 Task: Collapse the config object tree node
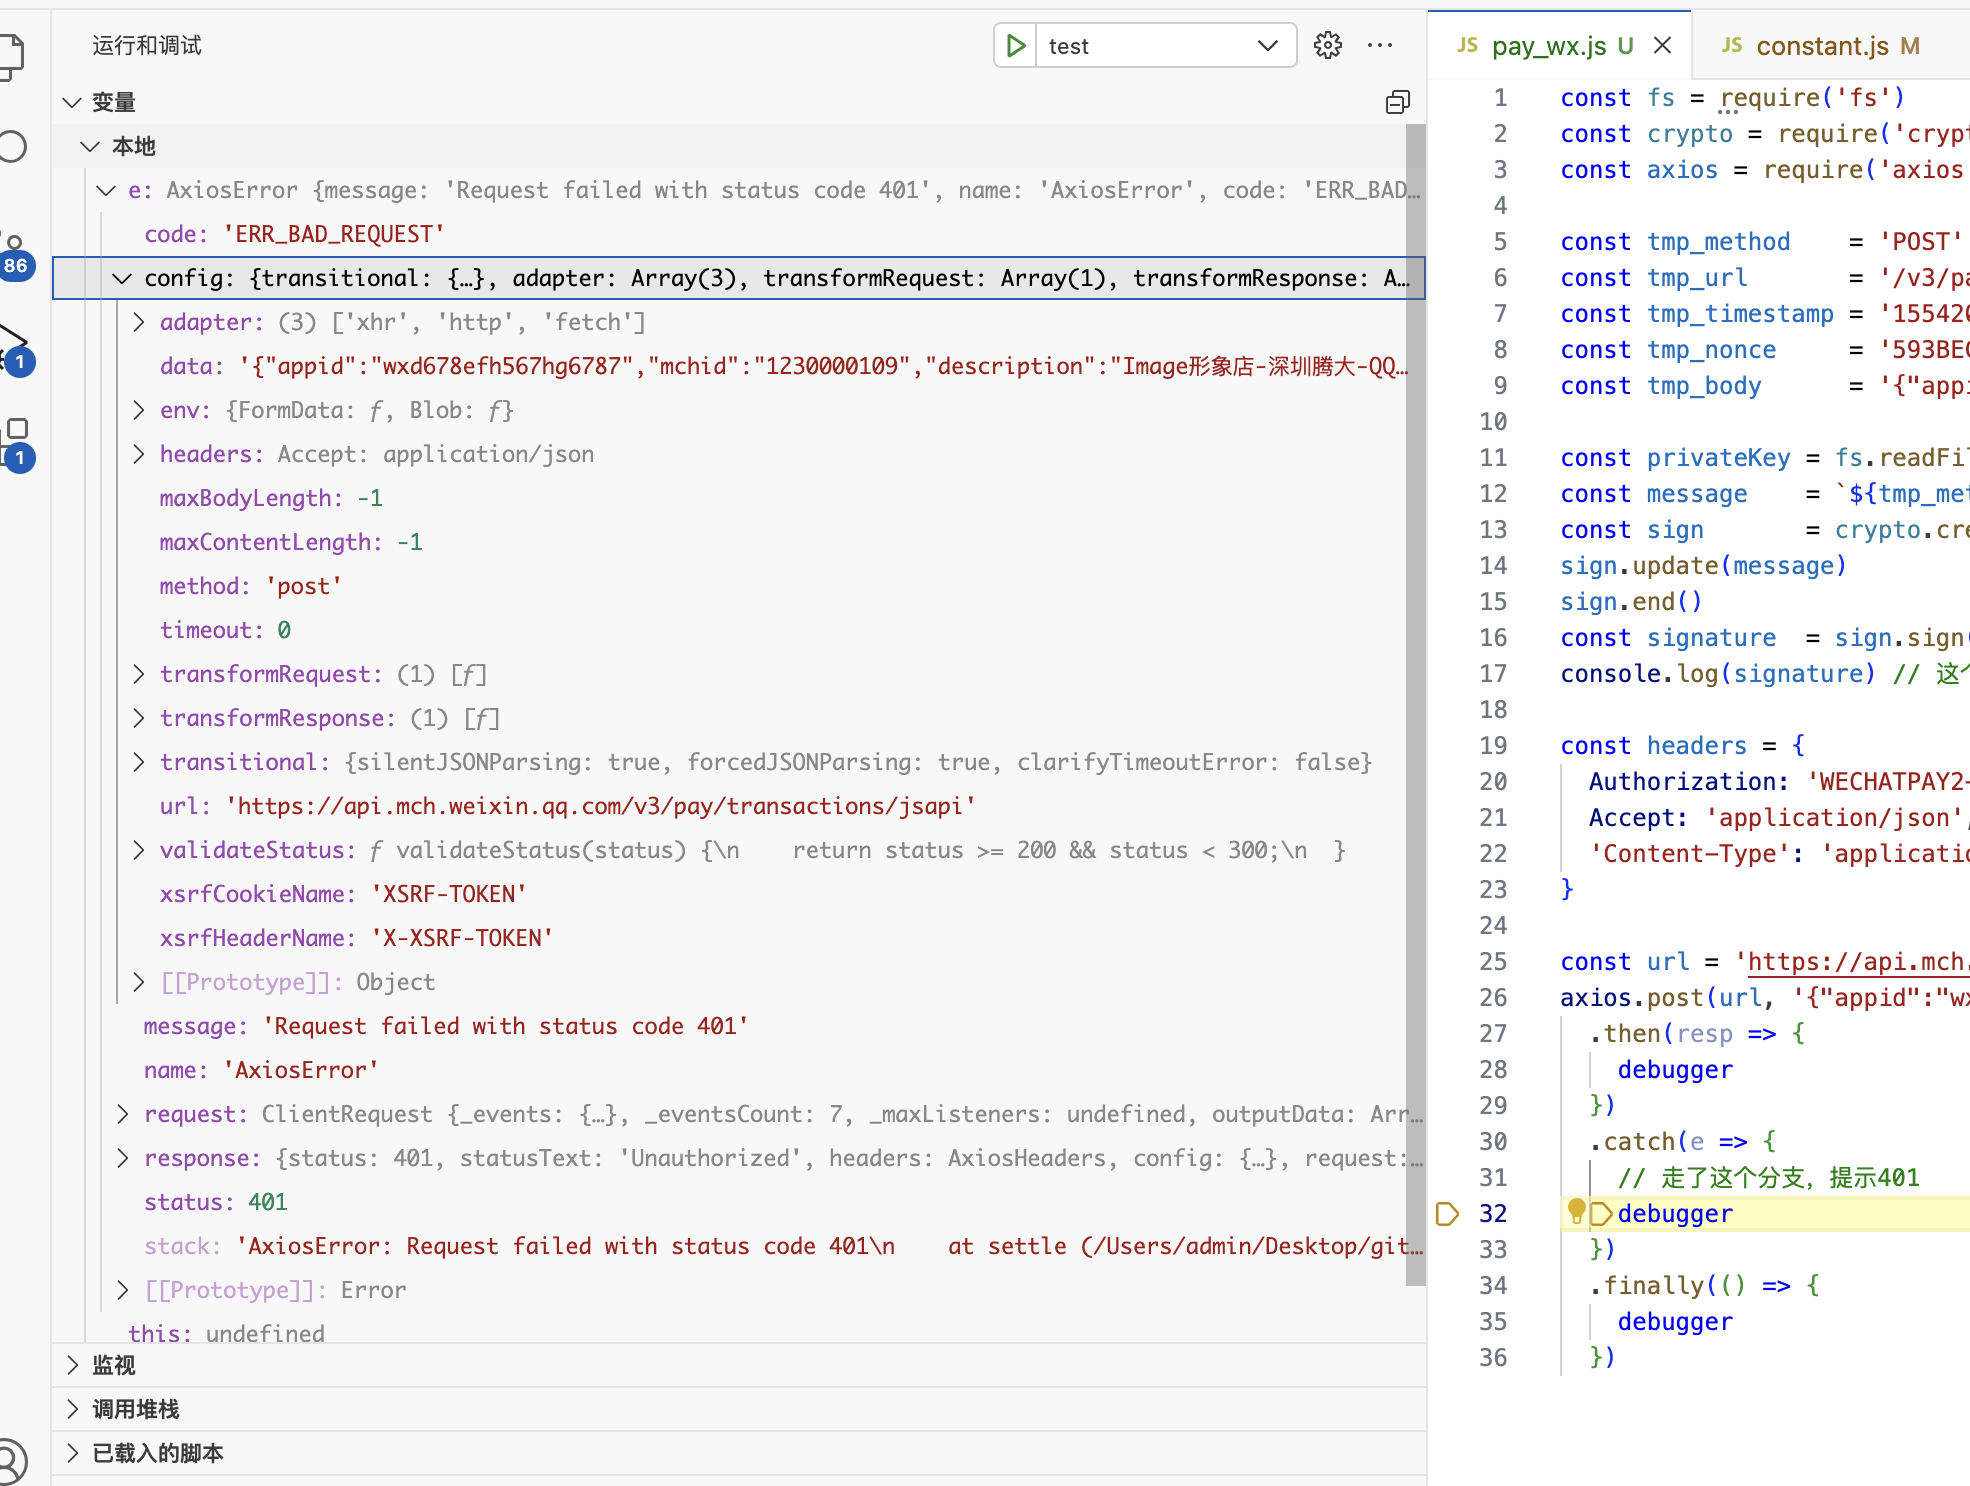pyautogui.click(x=122, y=278)
